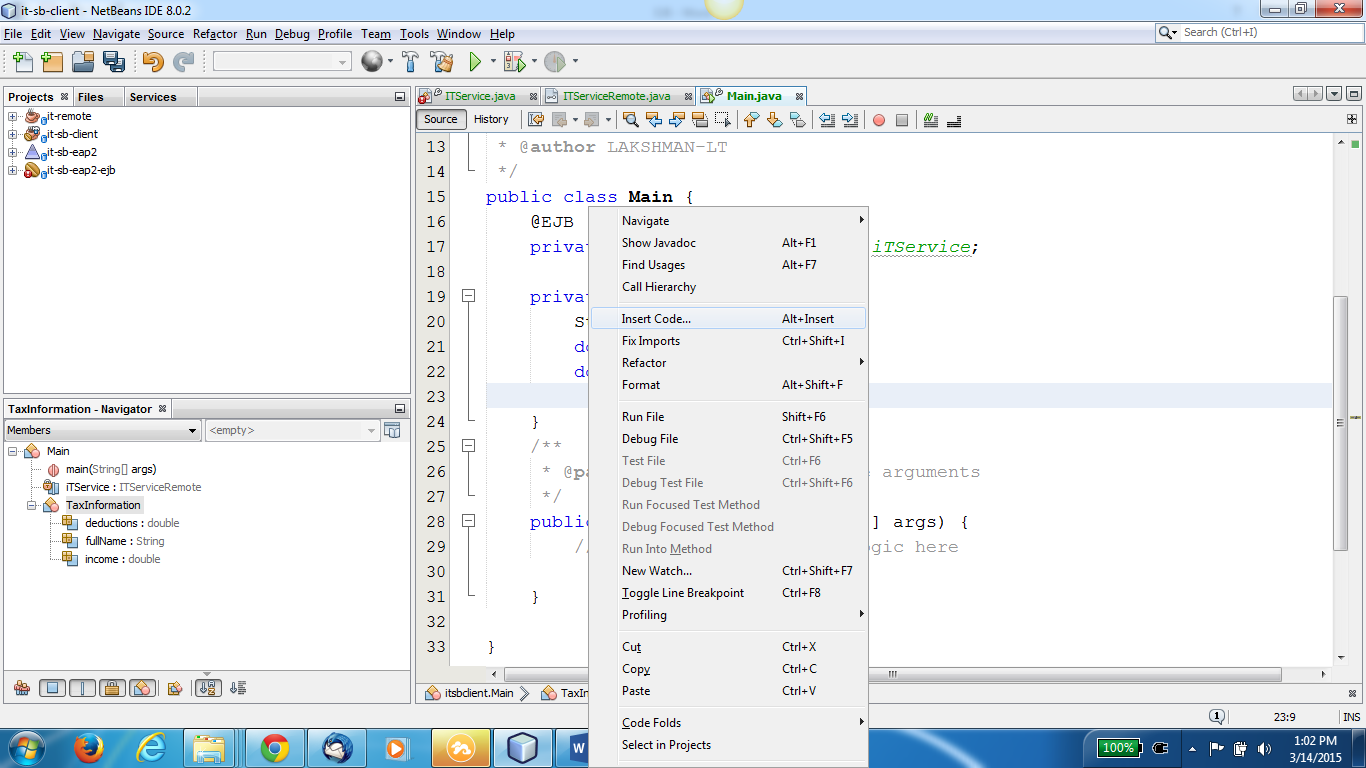Click Find Previous Occurrence arrow icon

654,120
